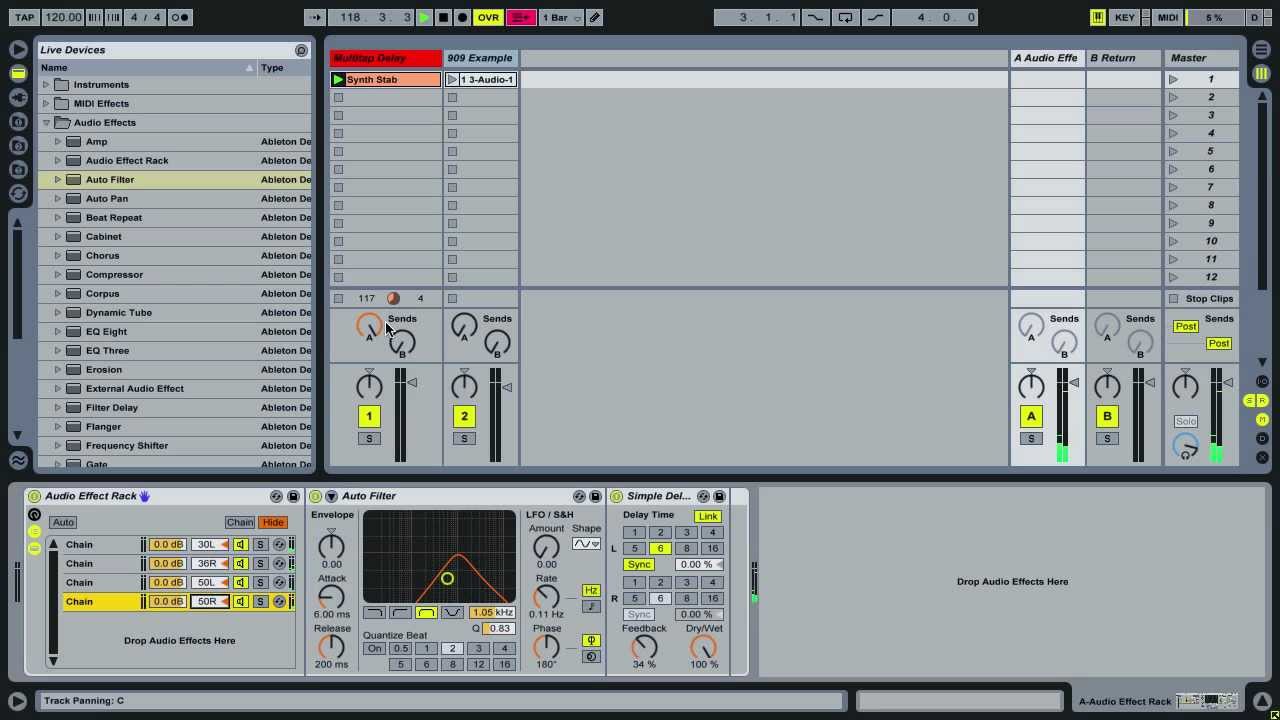This screenshot has height=720, width=1280.
Task: Switch to Arrangement View icon
Action: point(1262,49)
